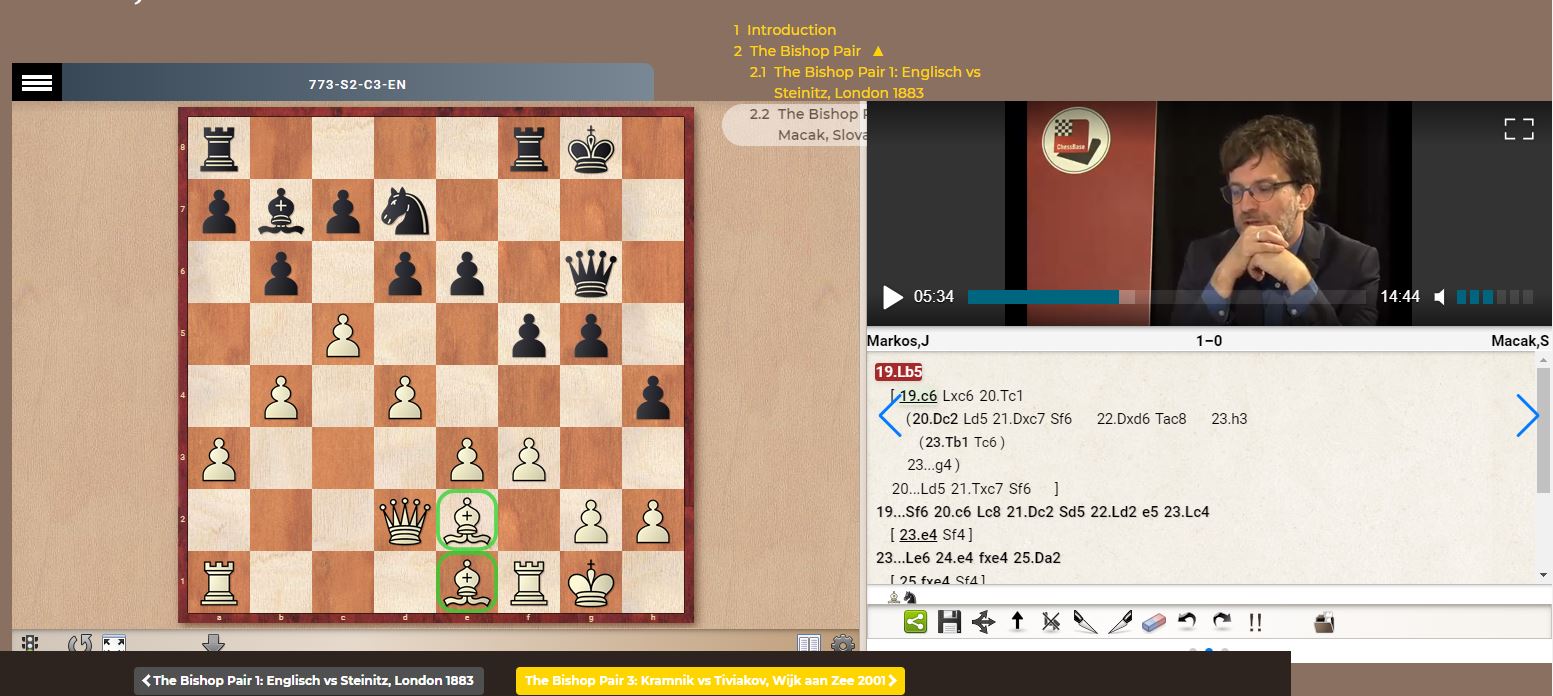This screenshot has height=696, width=1553.
Task: Toggle fullscreen mode on the video player
Action: point(1518,128)
